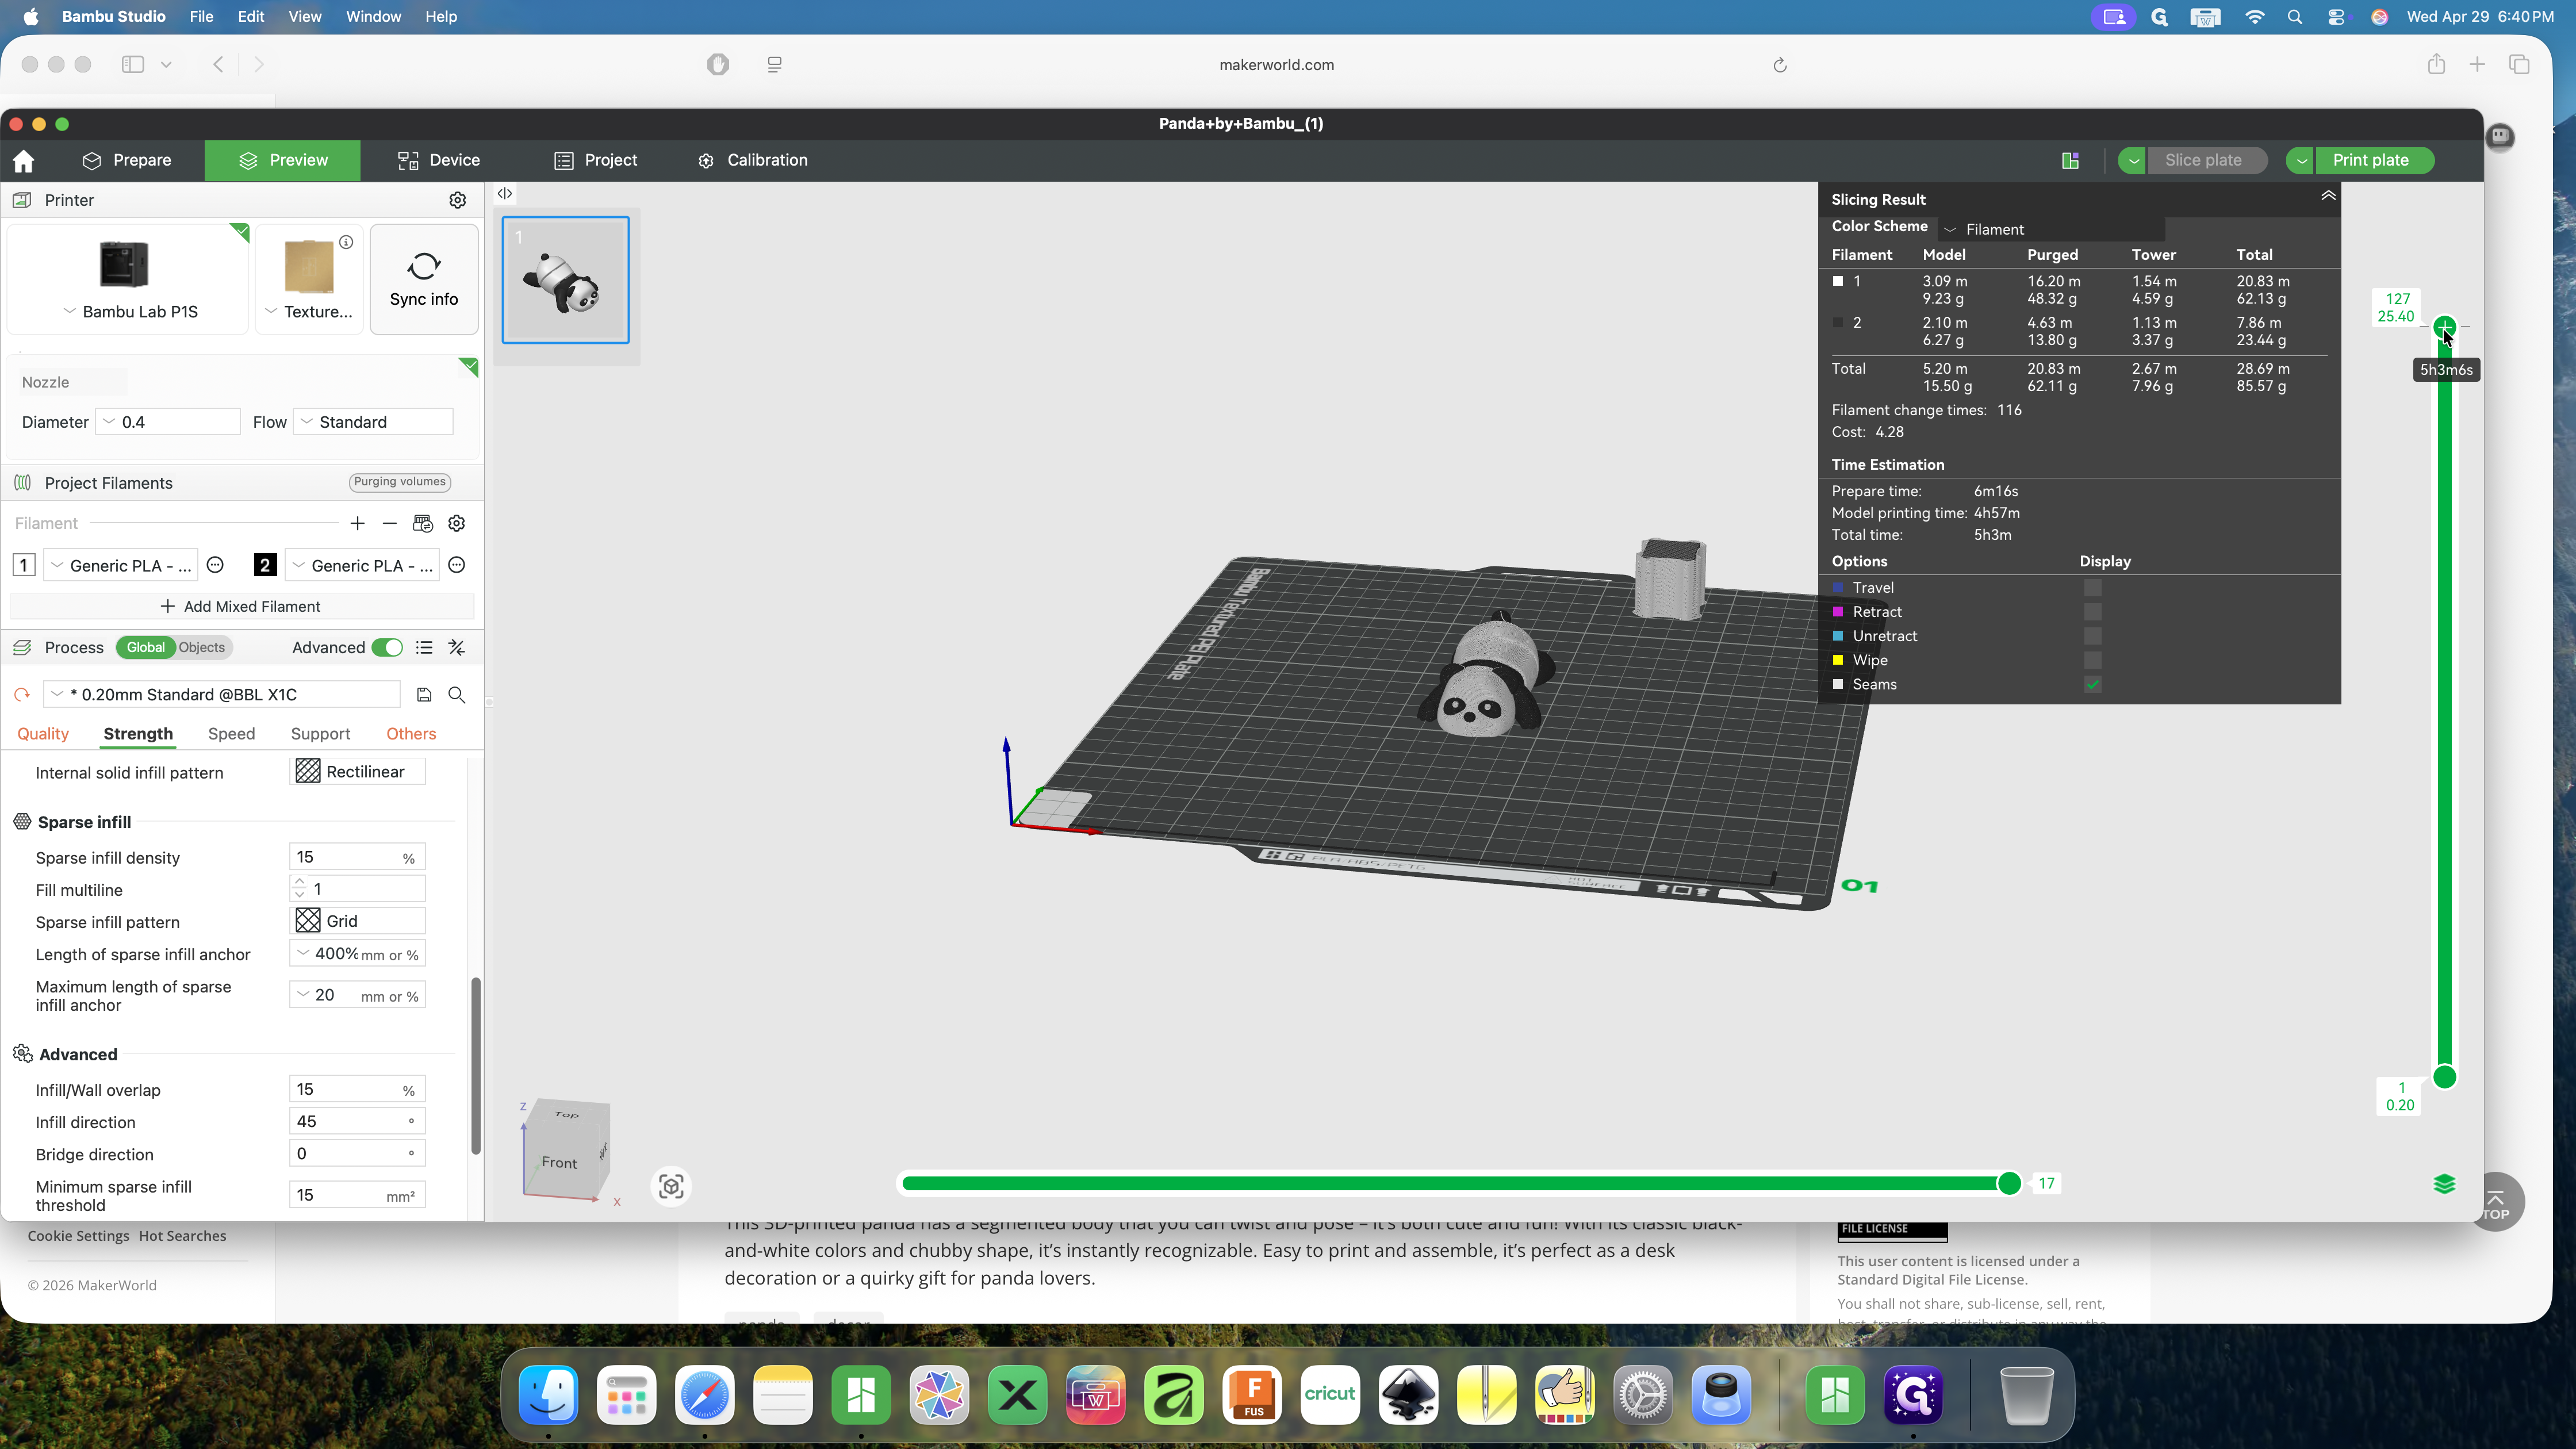The height and width of the screenshot is (1449, 2576).
Task: Open the File menu
Action: 201,17
